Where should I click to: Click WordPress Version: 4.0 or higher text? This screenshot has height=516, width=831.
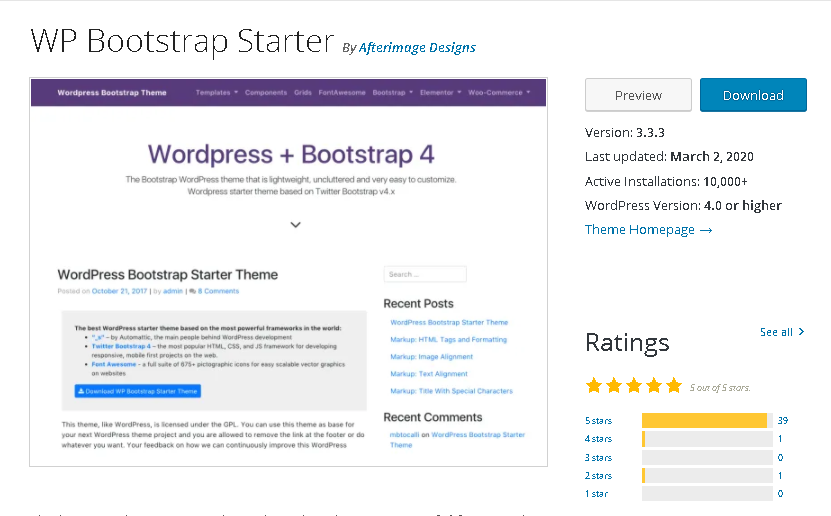683,206
